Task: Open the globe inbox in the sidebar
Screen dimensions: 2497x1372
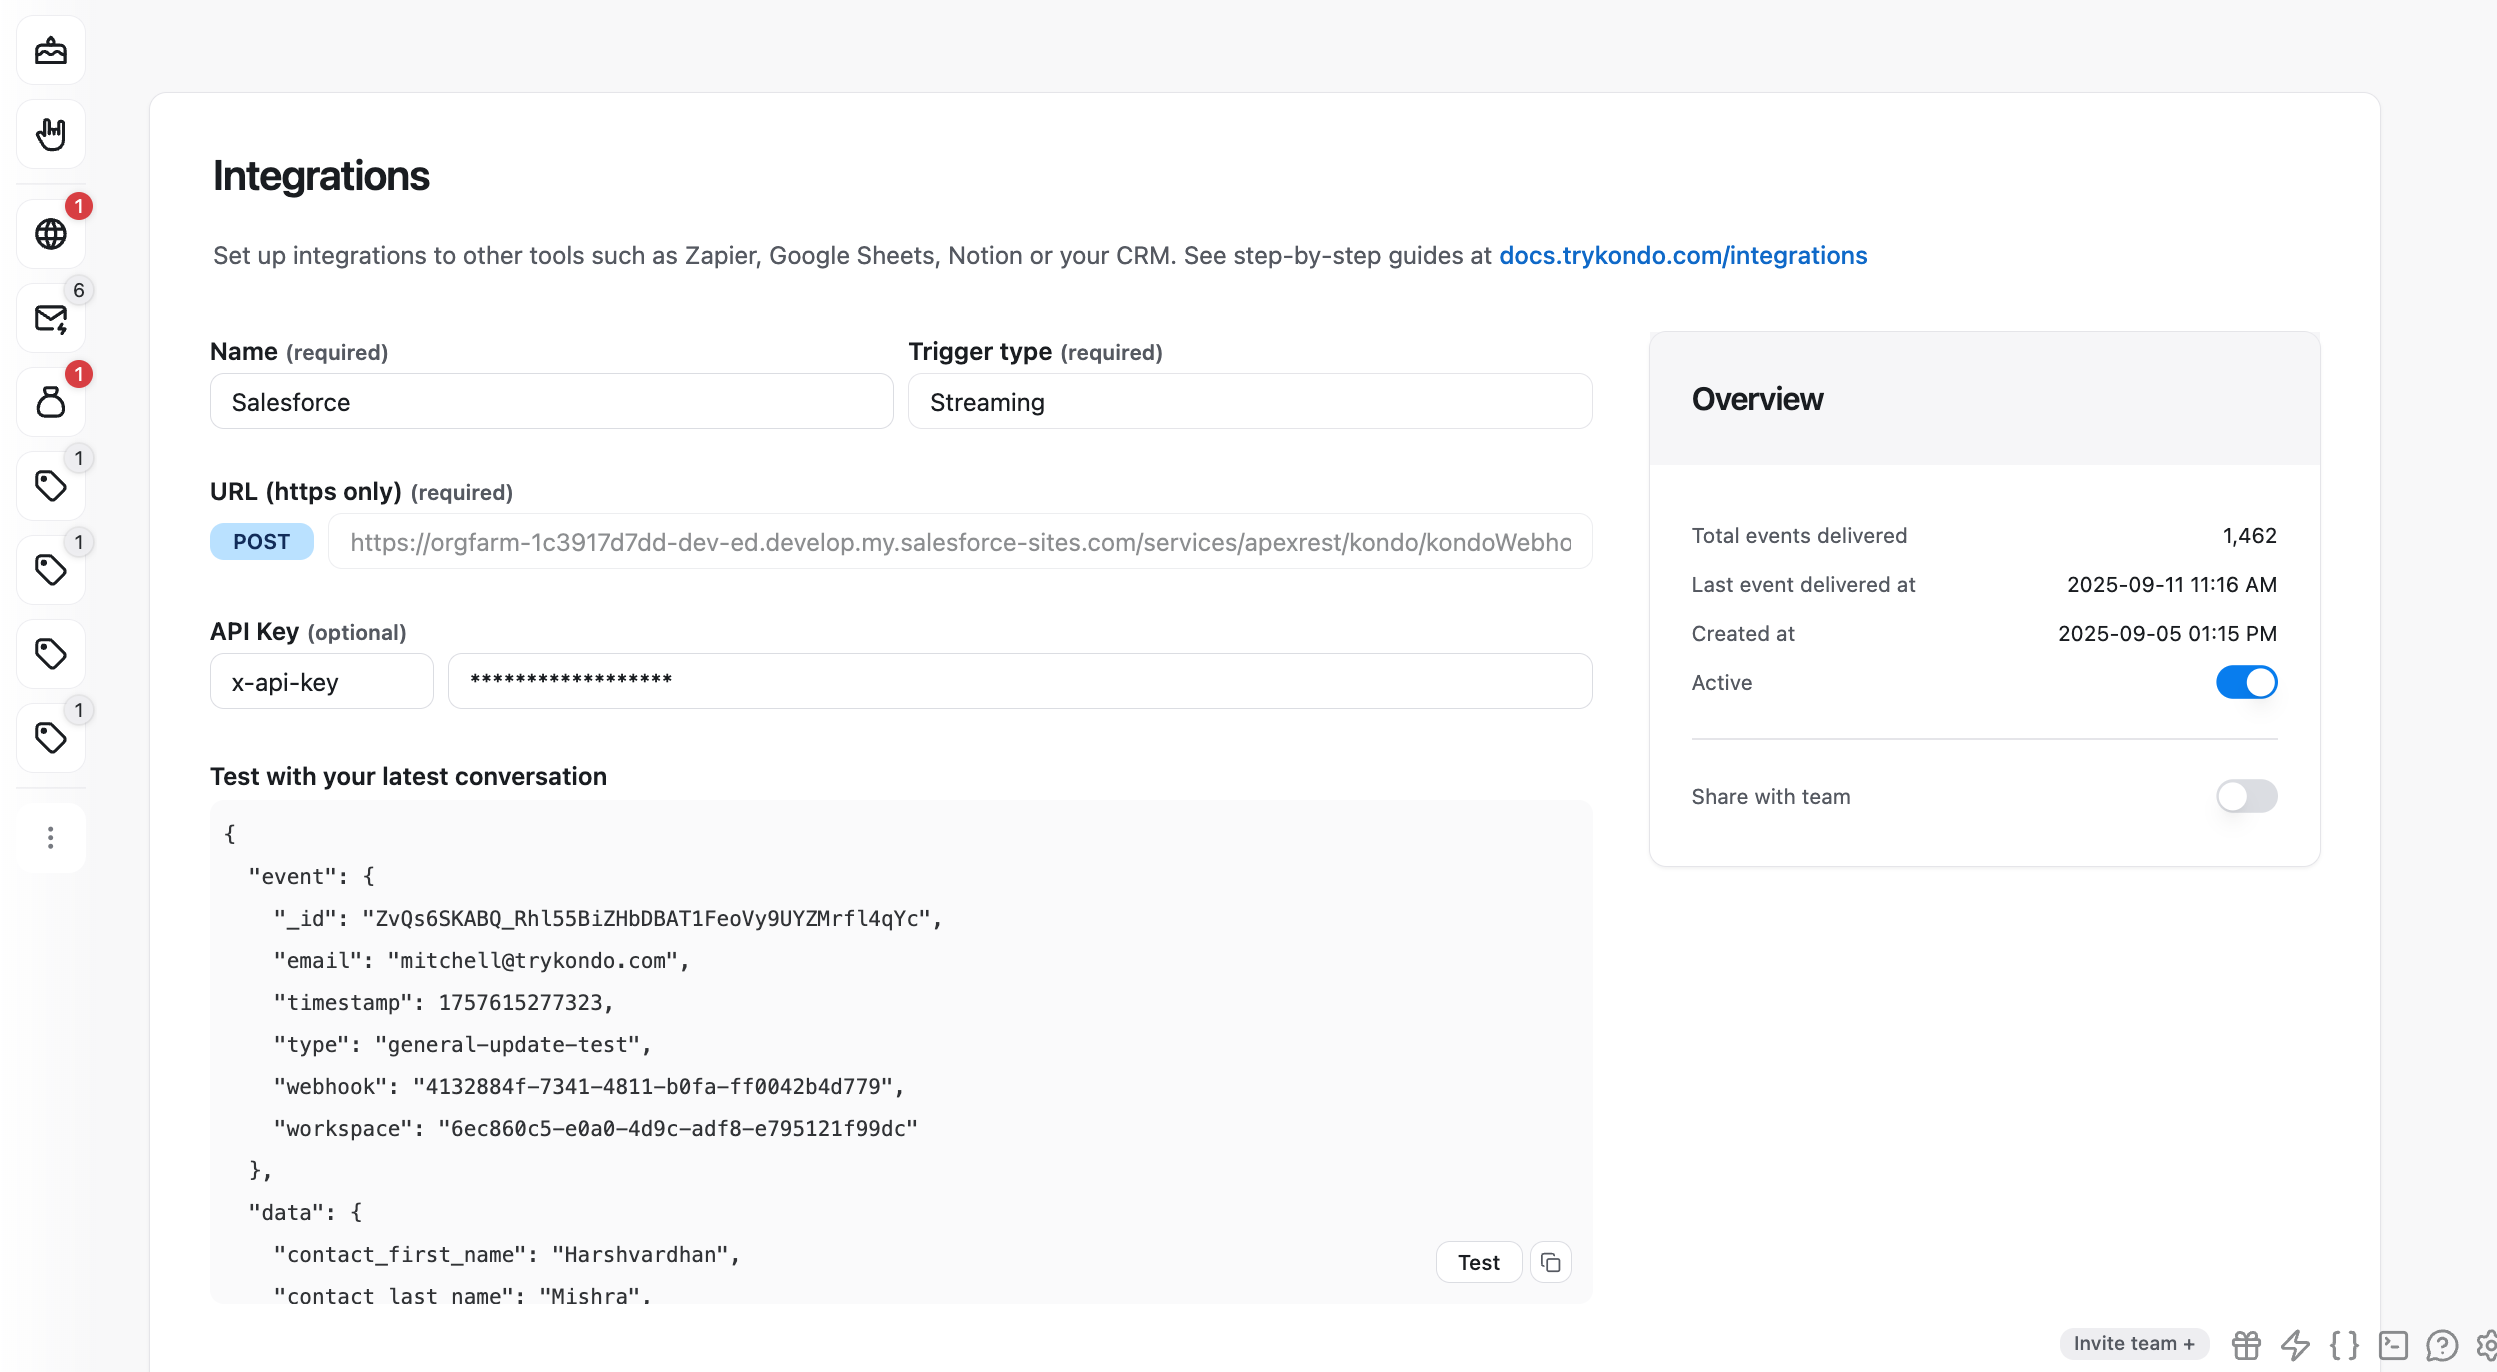Action: [x=51, y=234]
